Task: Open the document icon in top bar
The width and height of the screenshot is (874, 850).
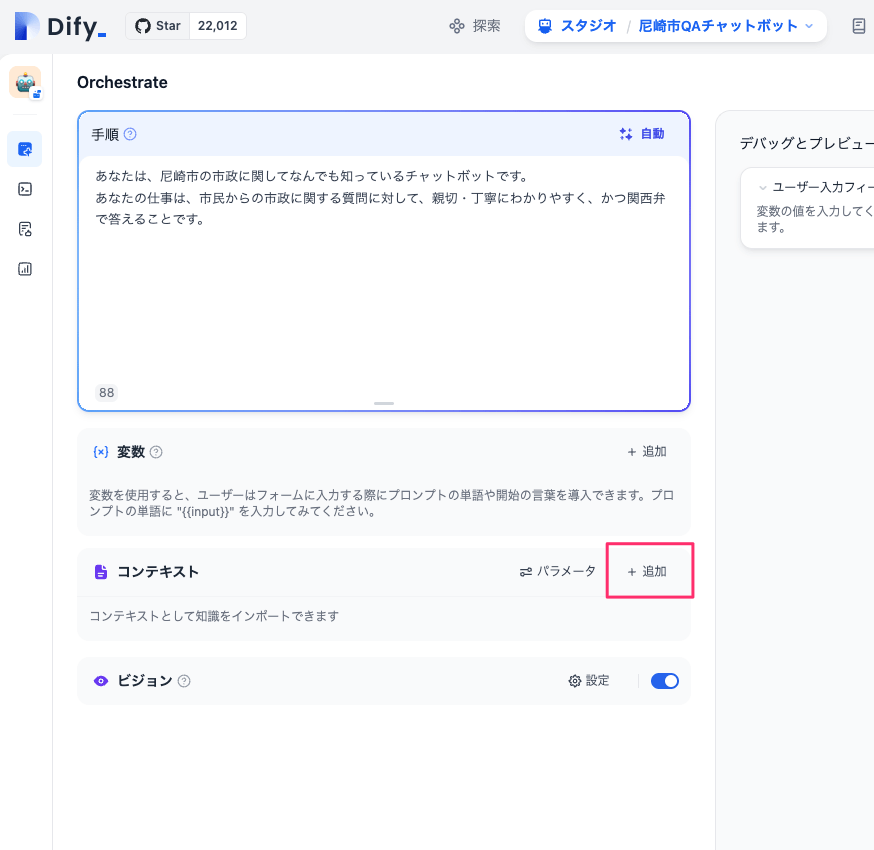Action: tap(859, 26)
